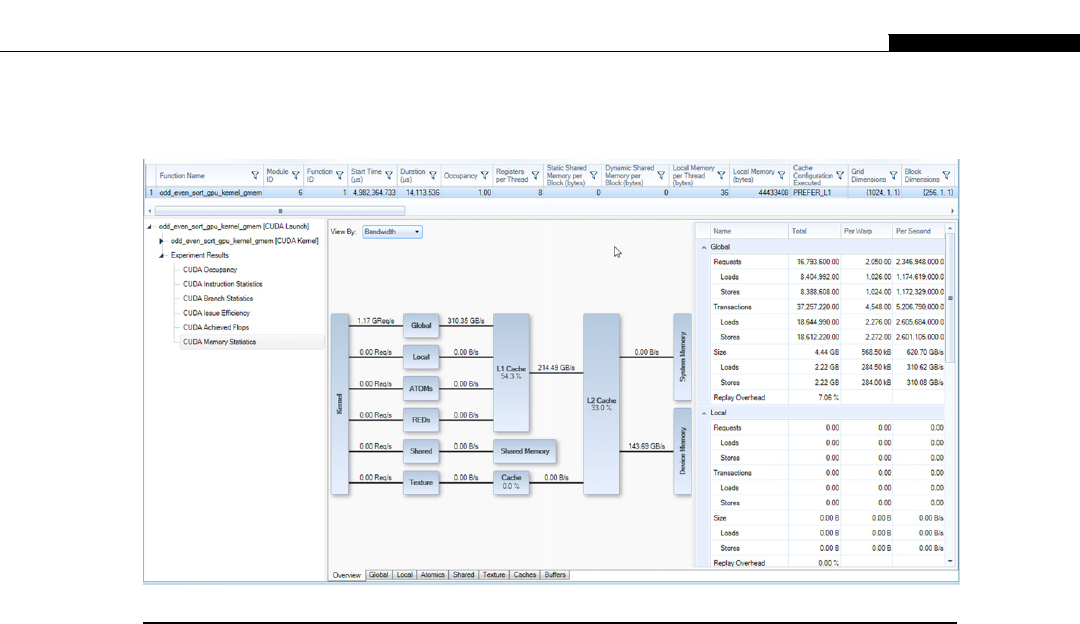Filter Registers per Thread column
This screenshot has width=1080, height=624.
[535, 176]
